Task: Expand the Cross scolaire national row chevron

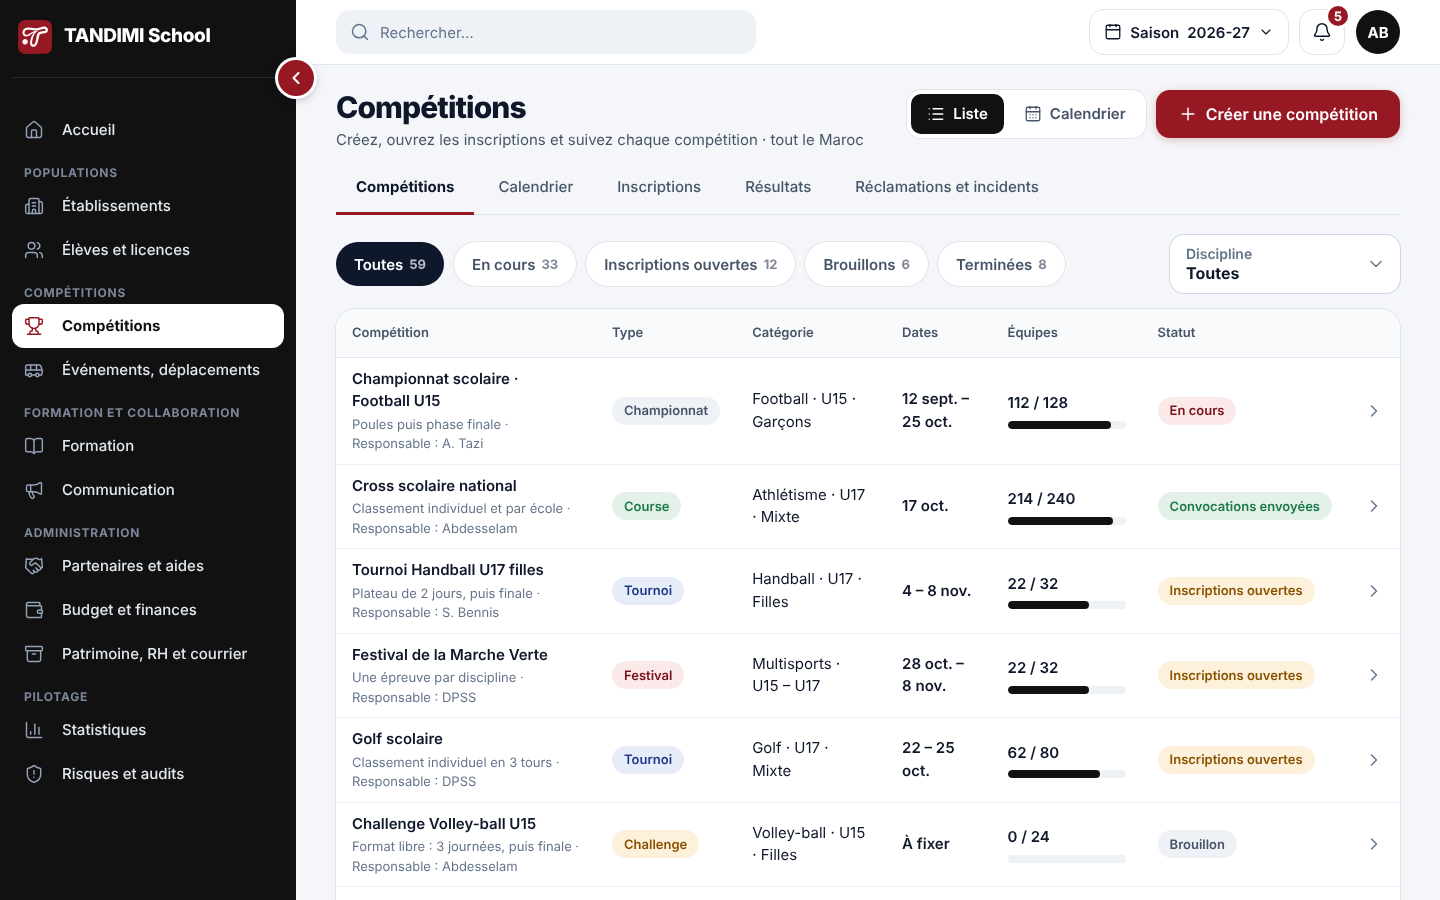Action: click(1374, 506)
